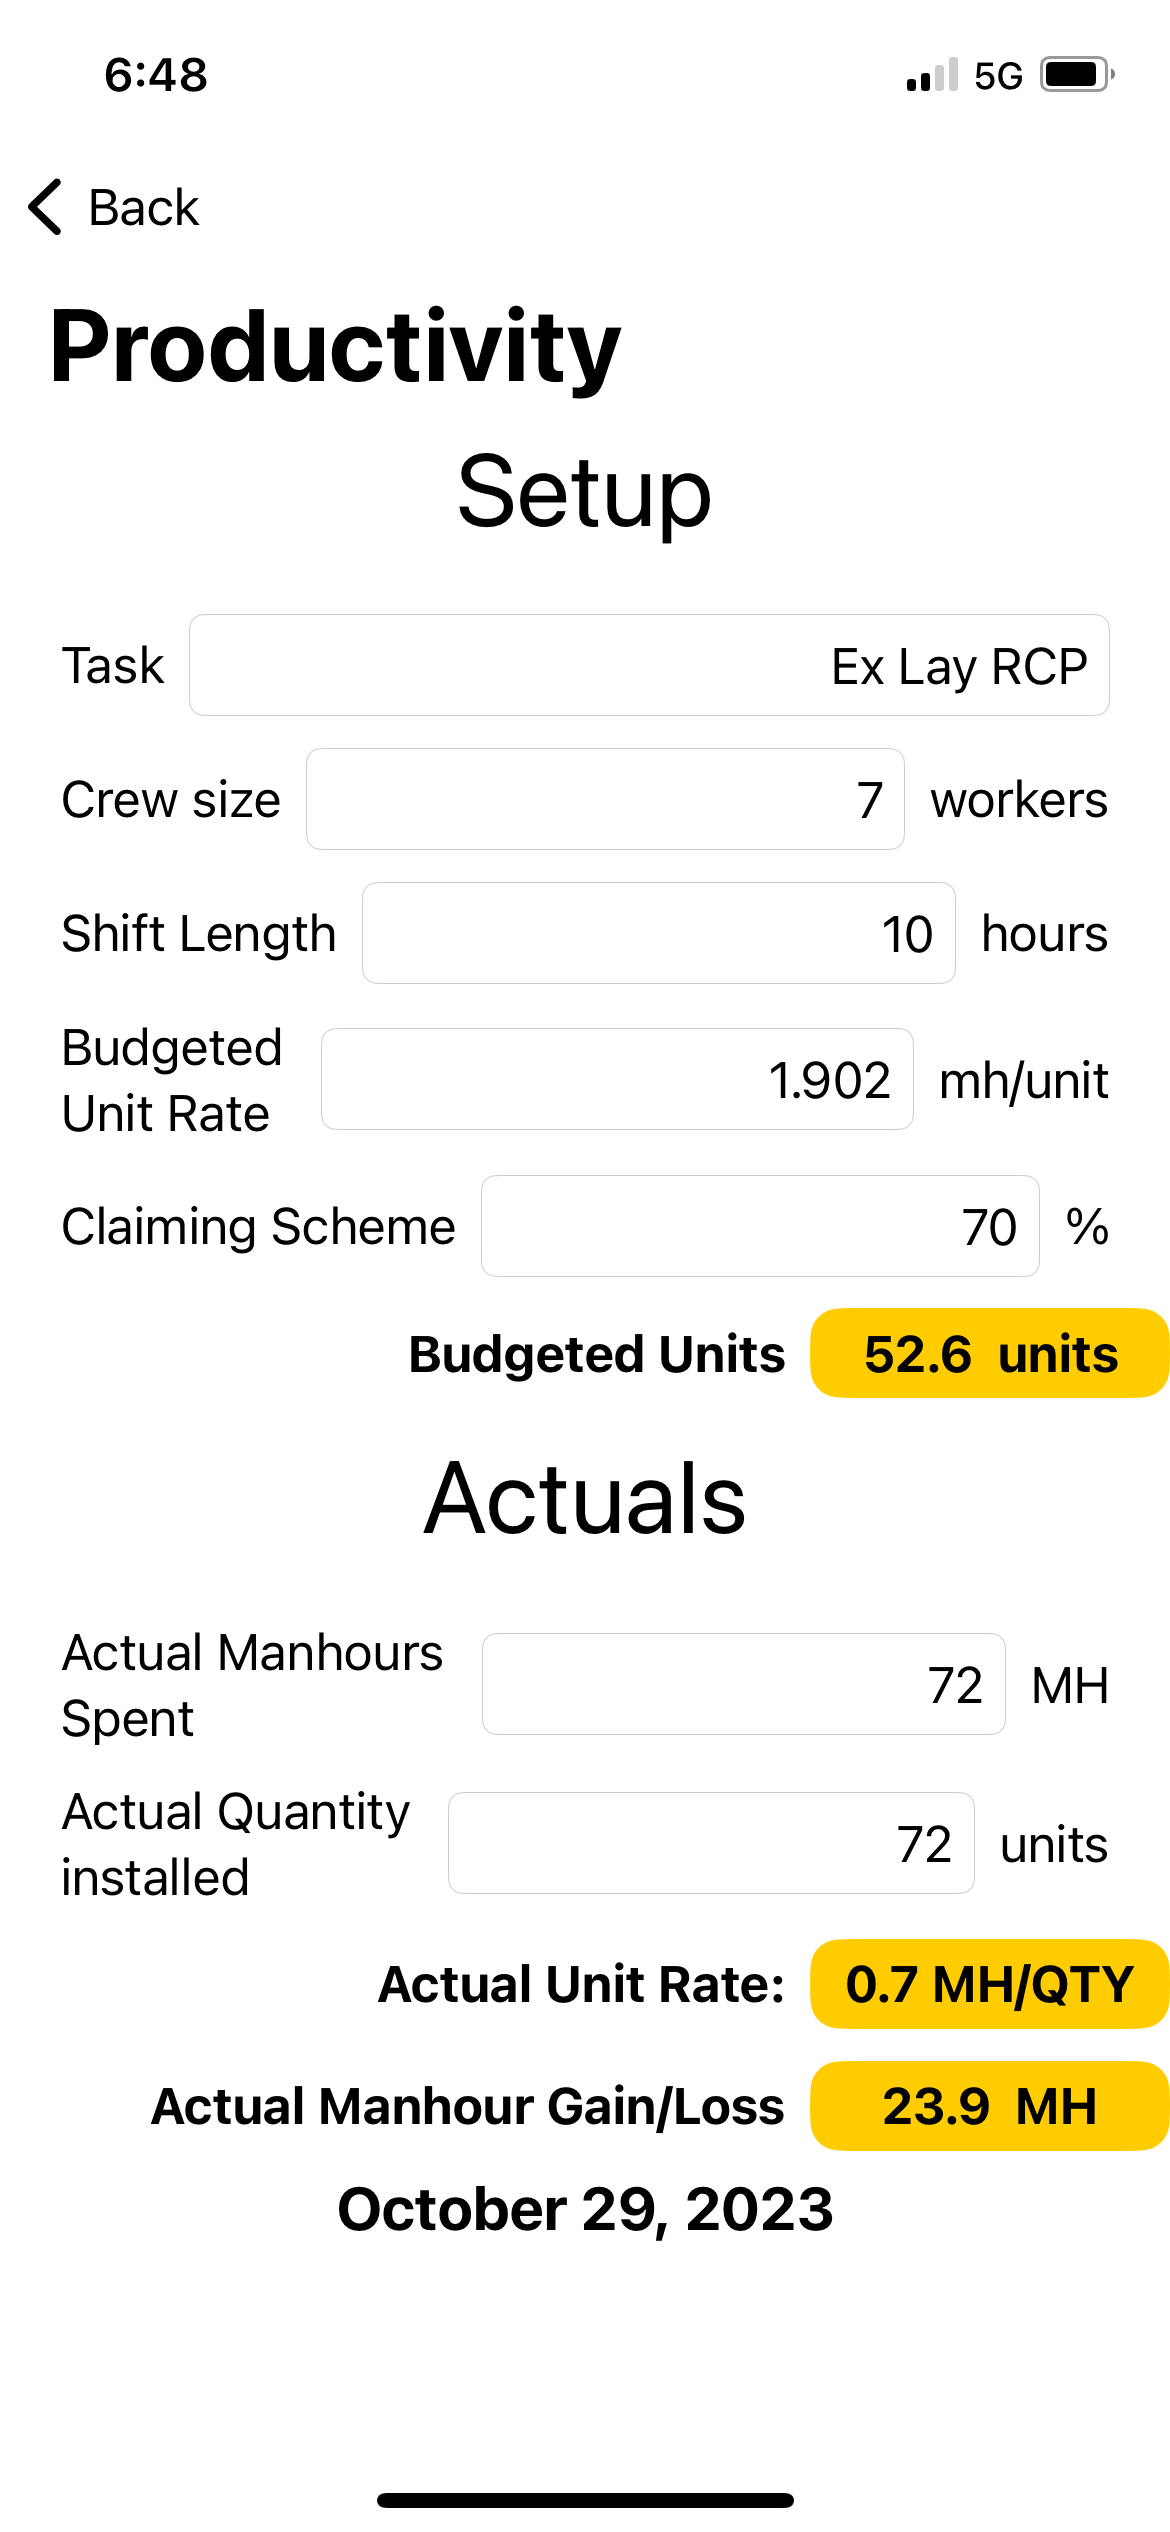Screen dimensions: 1170x2532
Task: Tap the Budgeted Units yellow badge
Action: pos(989,1353)
